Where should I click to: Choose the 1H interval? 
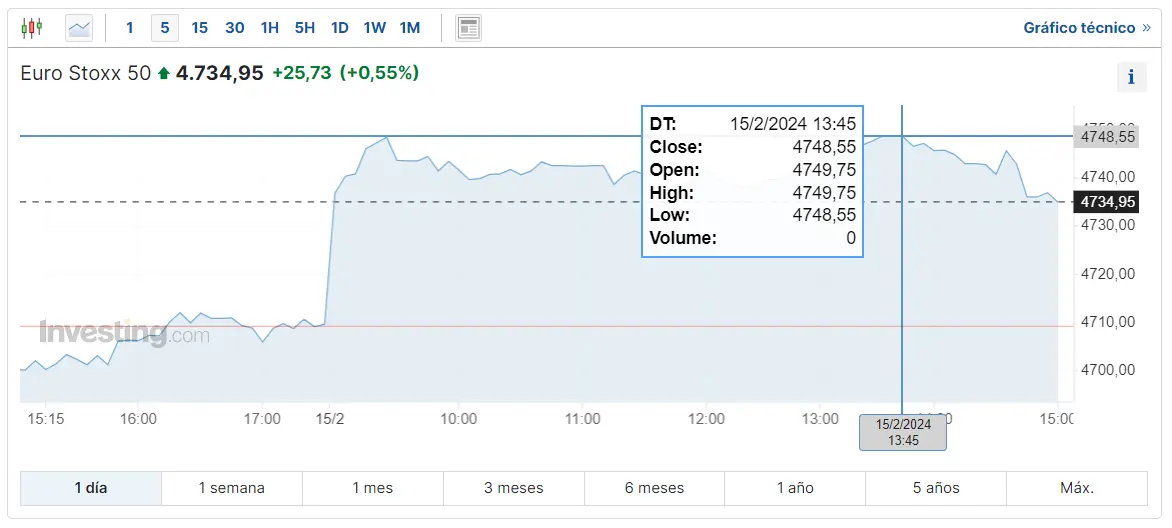270,28
